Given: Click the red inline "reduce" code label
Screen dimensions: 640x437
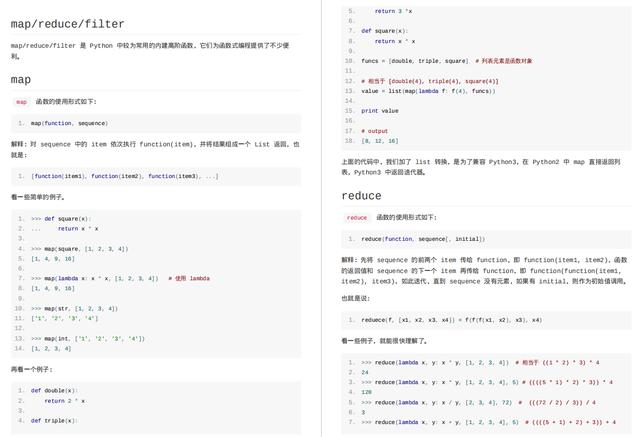Looking at the screenshot, I should [357, 218].
